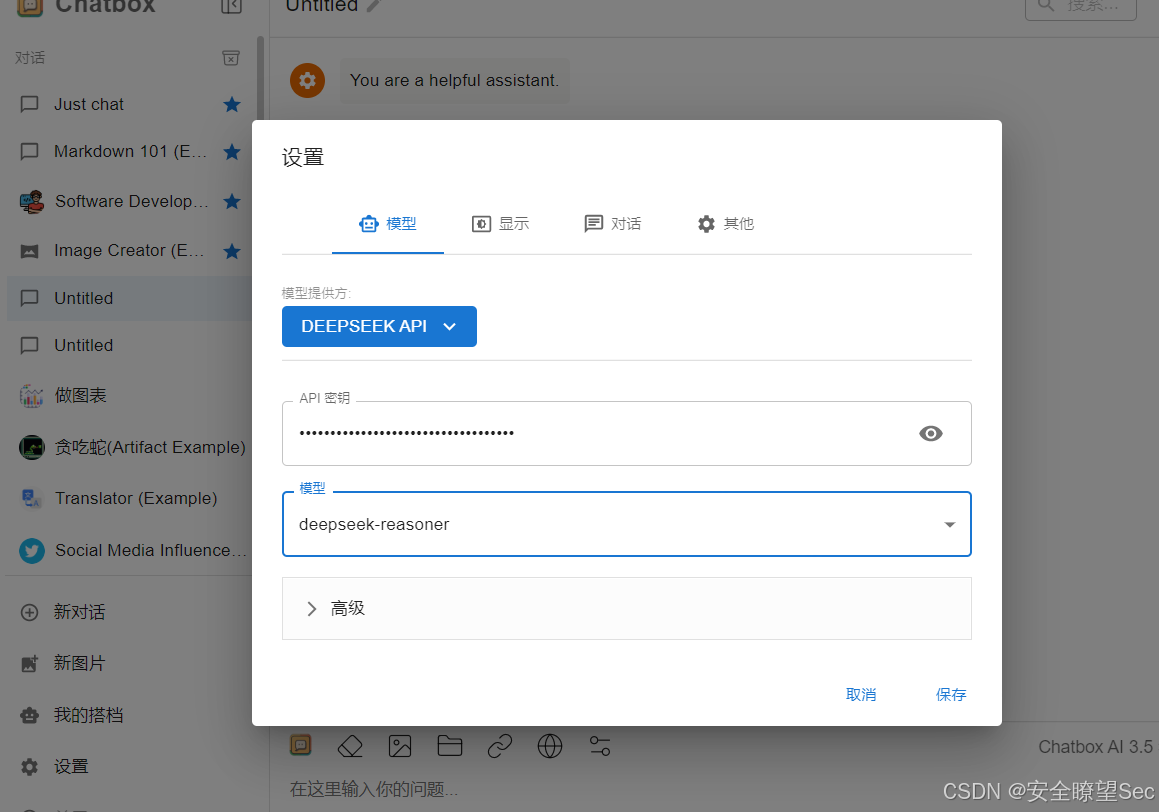Screen dimensions: 1159x812
Task: Click the attach link icon
Action: 500,746
